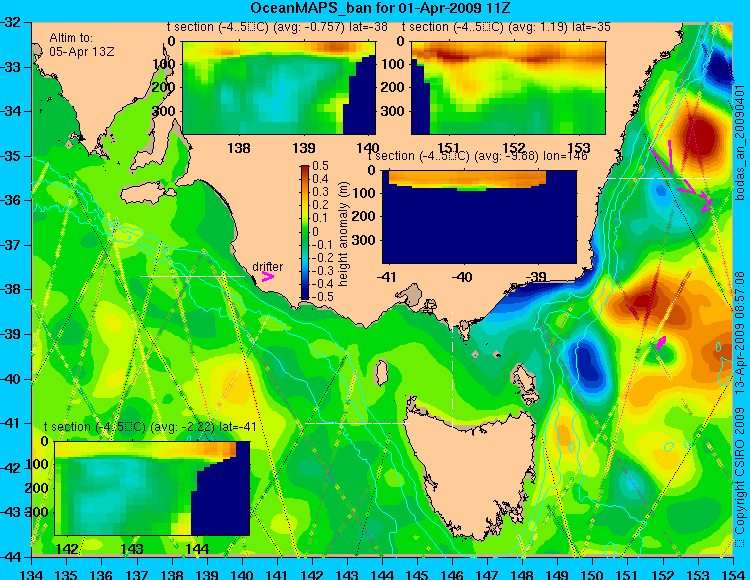This screenshot has height=580, width=750.
Task: Click the magenta drifter marker near 152 east, -39.2
Action: point(661,343)
